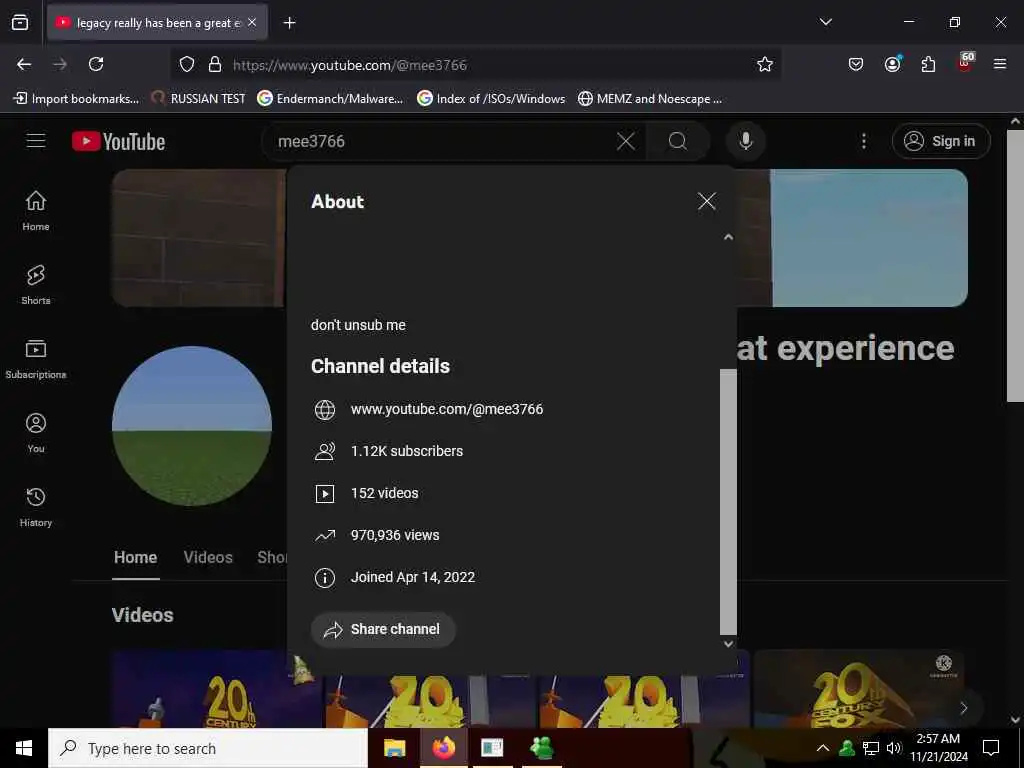1024x768 pixels.
Task: Click the channel profile avatar
Action: tap(192, 426)
